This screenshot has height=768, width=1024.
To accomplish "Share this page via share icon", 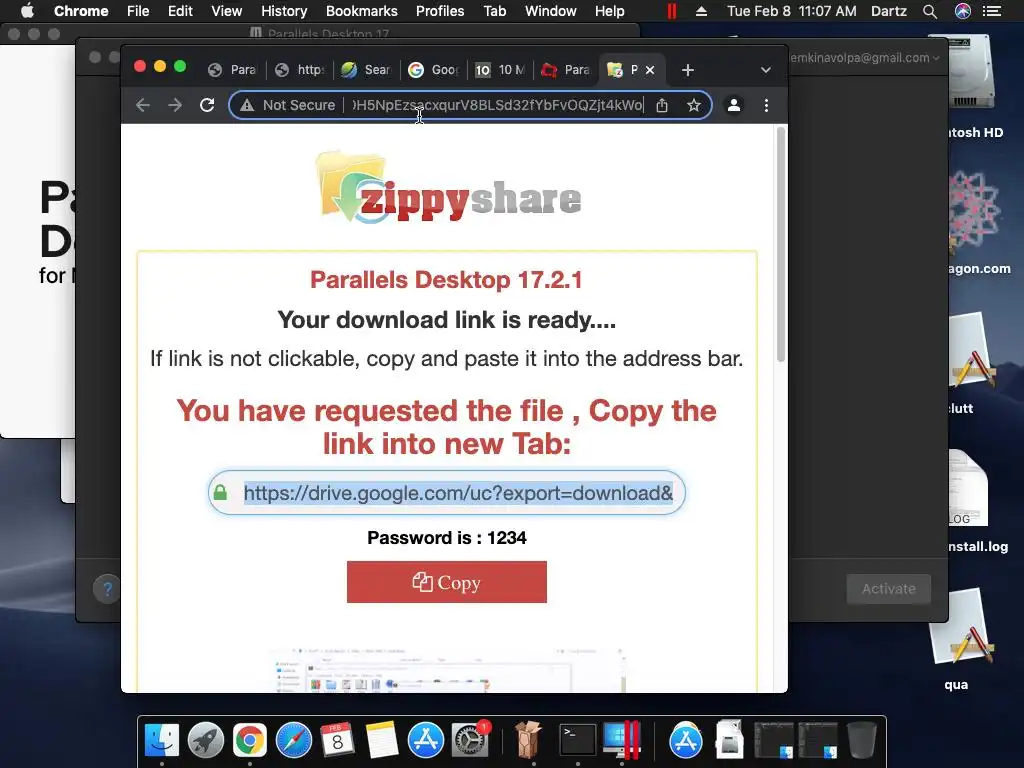I will 662,105.
